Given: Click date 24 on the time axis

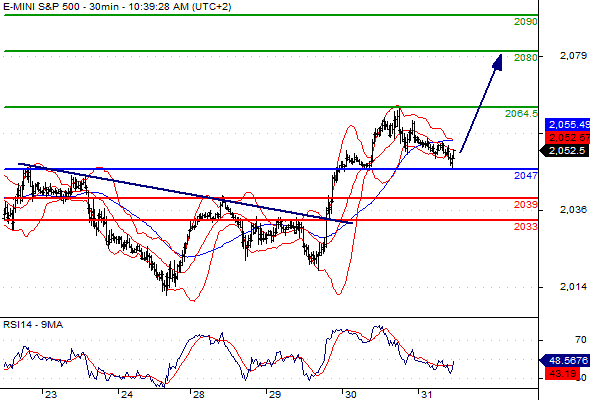Looking at the screenshot, I should (127, 395).
